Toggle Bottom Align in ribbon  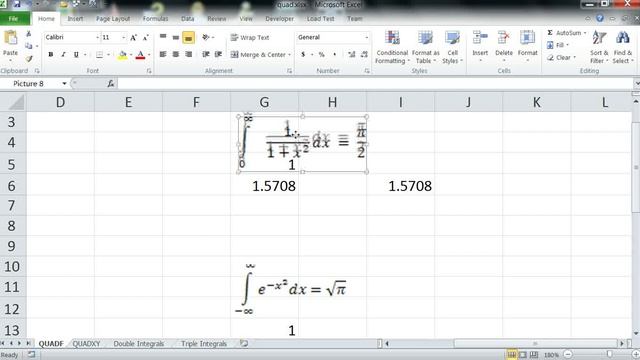(x=188, y=38)
